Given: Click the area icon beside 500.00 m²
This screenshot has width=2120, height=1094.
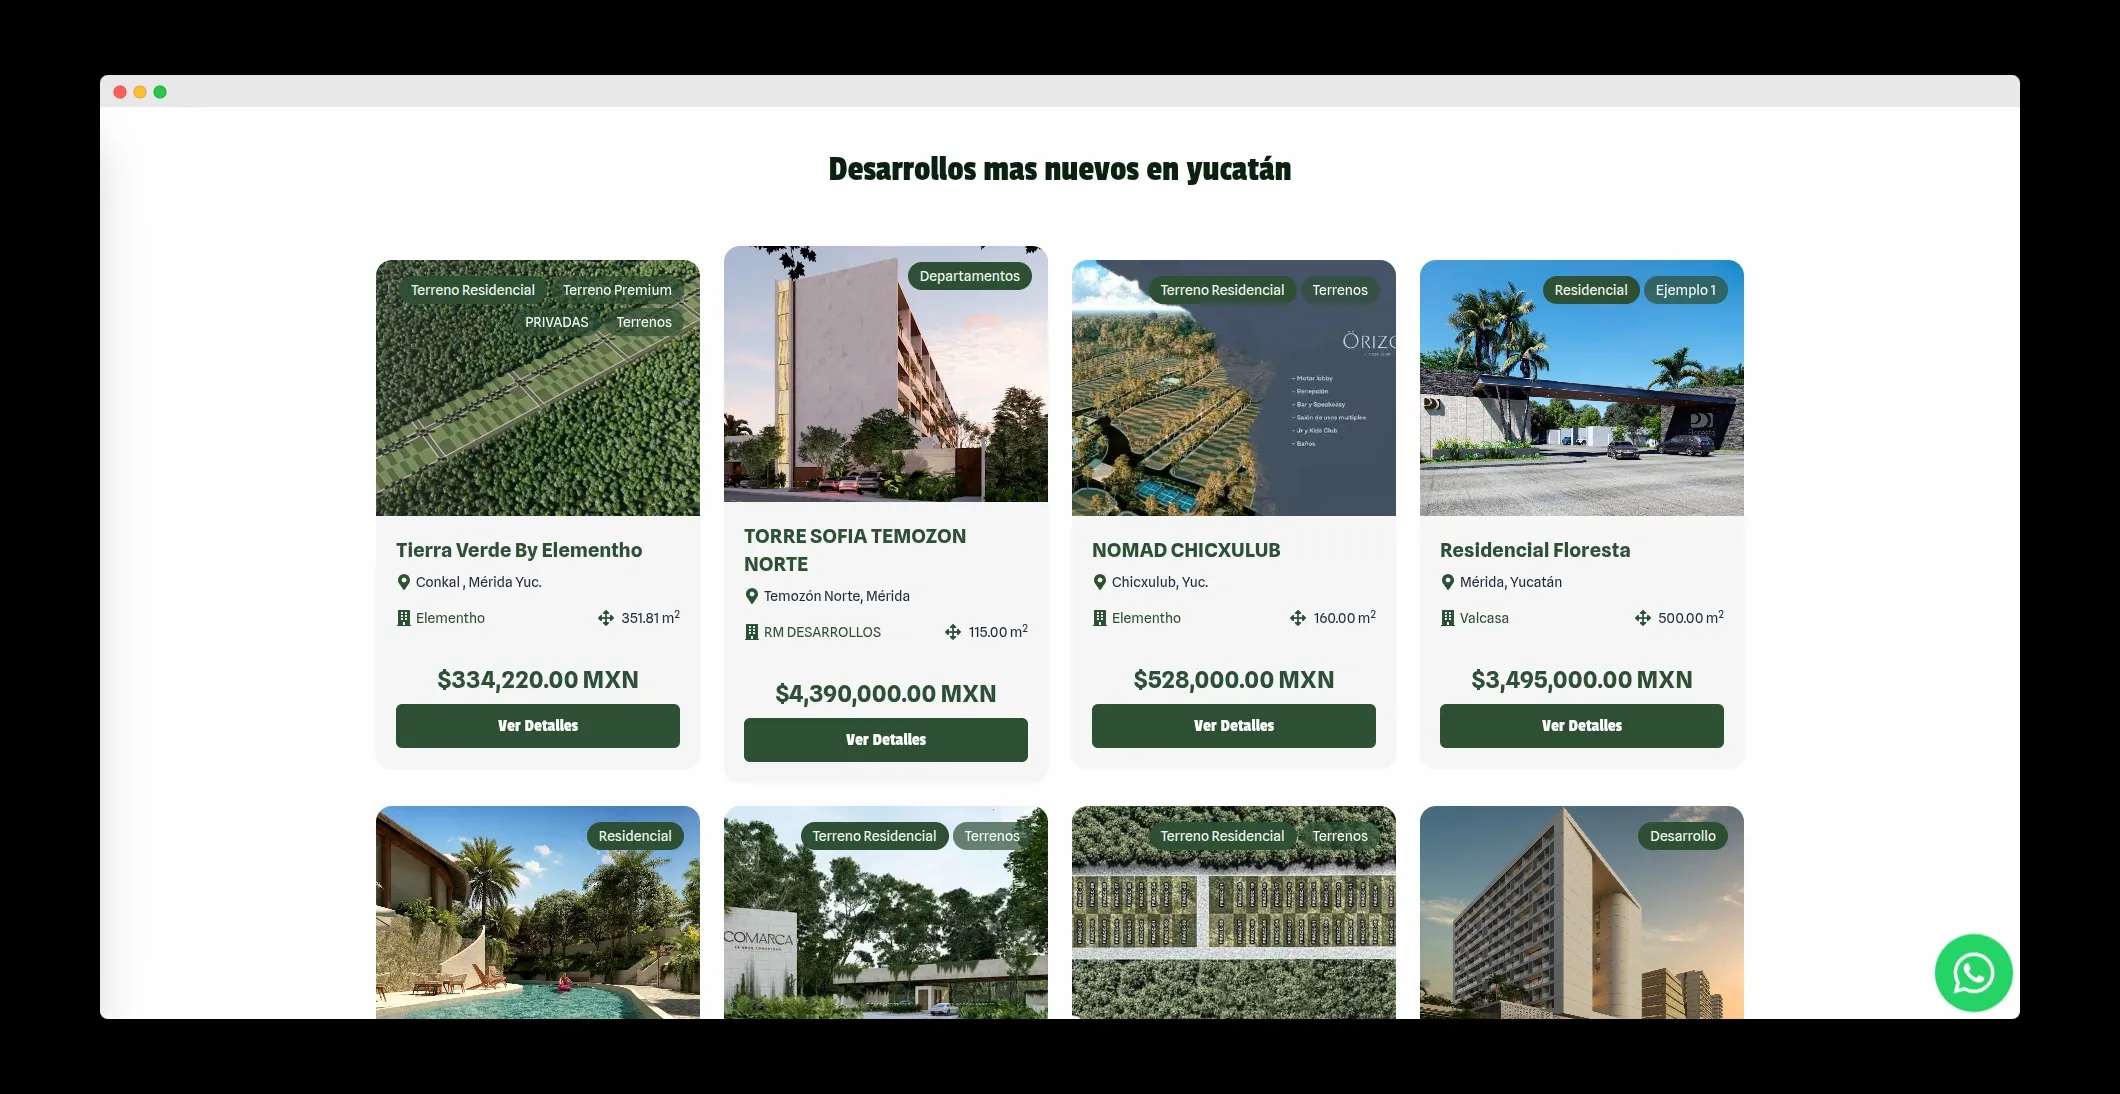Looking at the screenshot, I should point(1643,618).
